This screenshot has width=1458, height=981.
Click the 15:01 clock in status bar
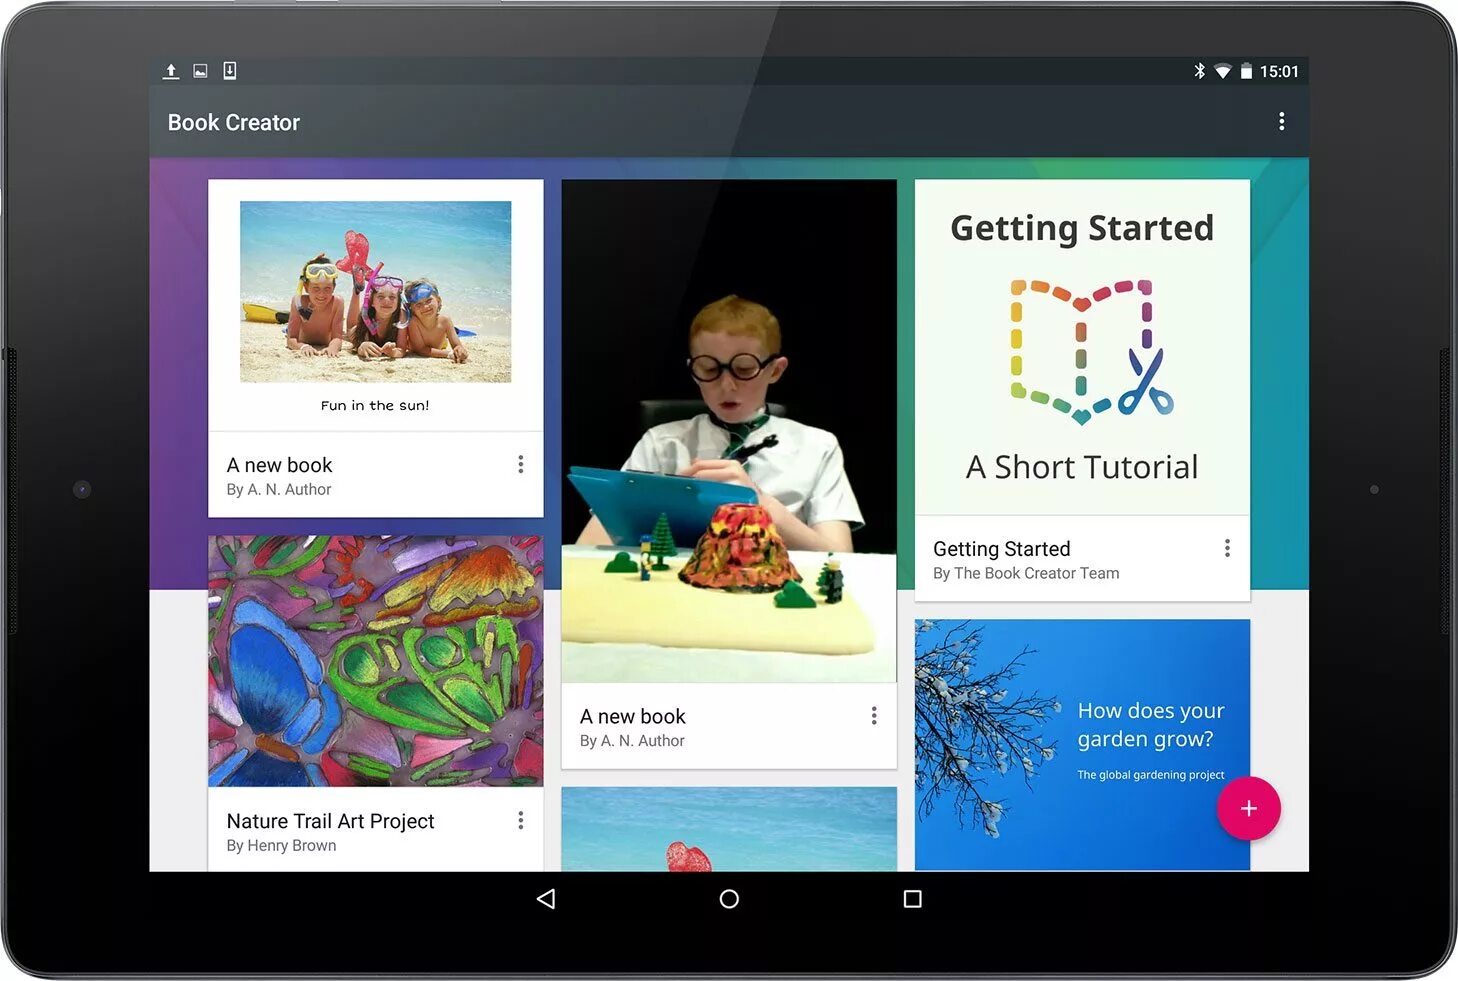(x=1279, y=71)
